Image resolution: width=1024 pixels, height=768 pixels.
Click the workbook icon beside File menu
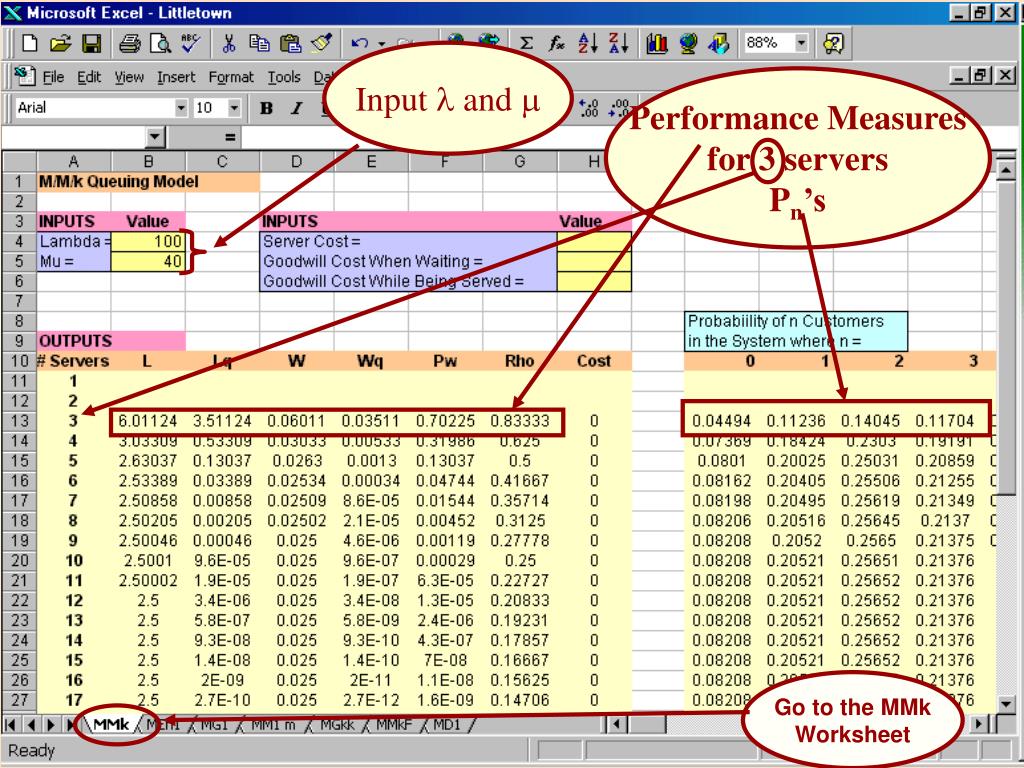pos(25,76)
